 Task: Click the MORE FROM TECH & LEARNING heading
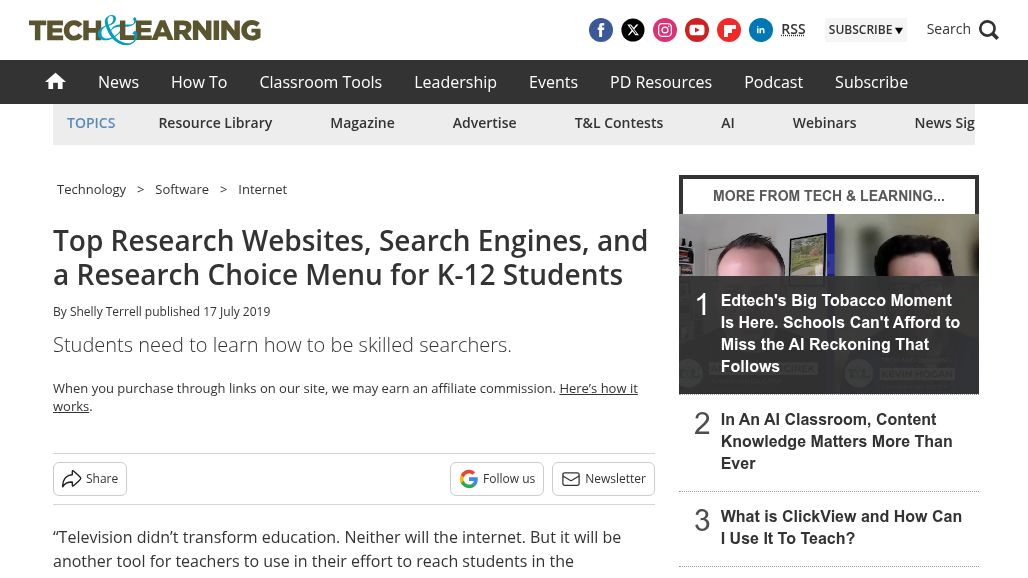coord(829,196)
